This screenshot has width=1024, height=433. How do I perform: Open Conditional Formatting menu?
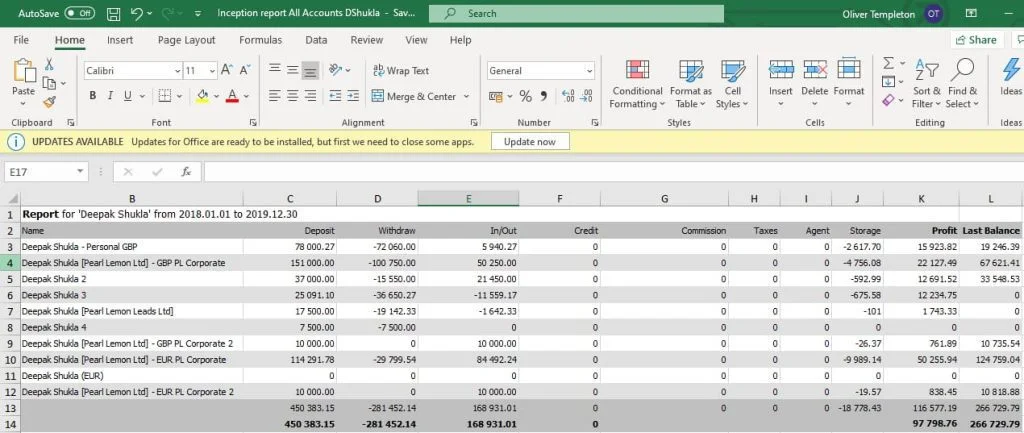(637, 84)
